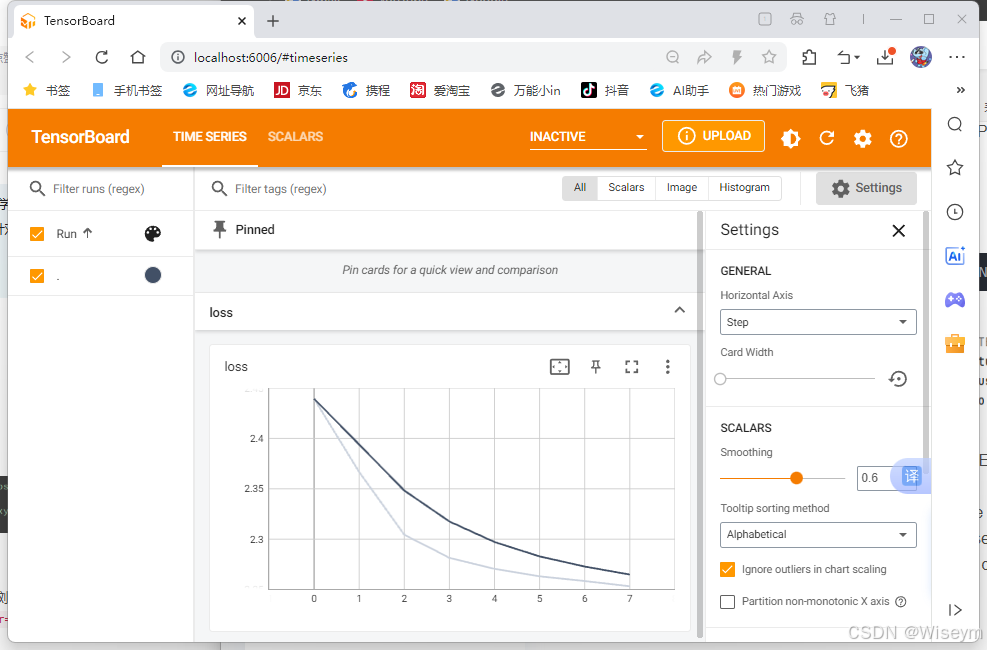Click the browser home button
Image resolution: width=987 pixels, height=650 pixels.
point(137,57)
